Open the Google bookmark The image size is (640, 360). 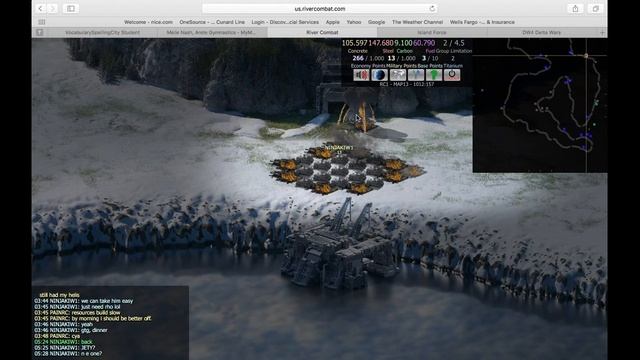pos(376,22)
